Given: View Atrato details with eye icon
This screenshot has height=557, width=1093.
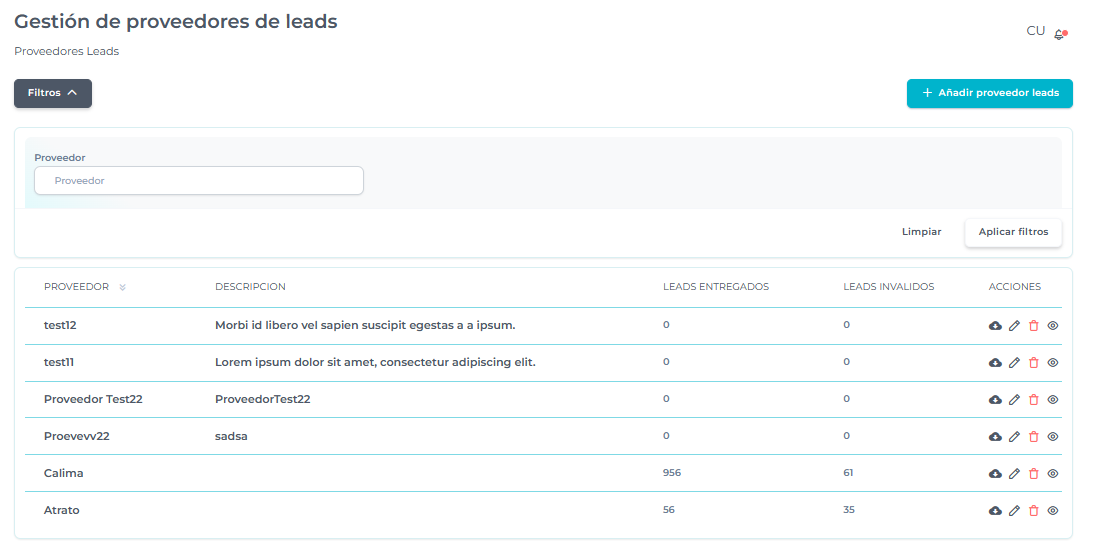Looking at the screenshot, I should [x=1052, y=511].
